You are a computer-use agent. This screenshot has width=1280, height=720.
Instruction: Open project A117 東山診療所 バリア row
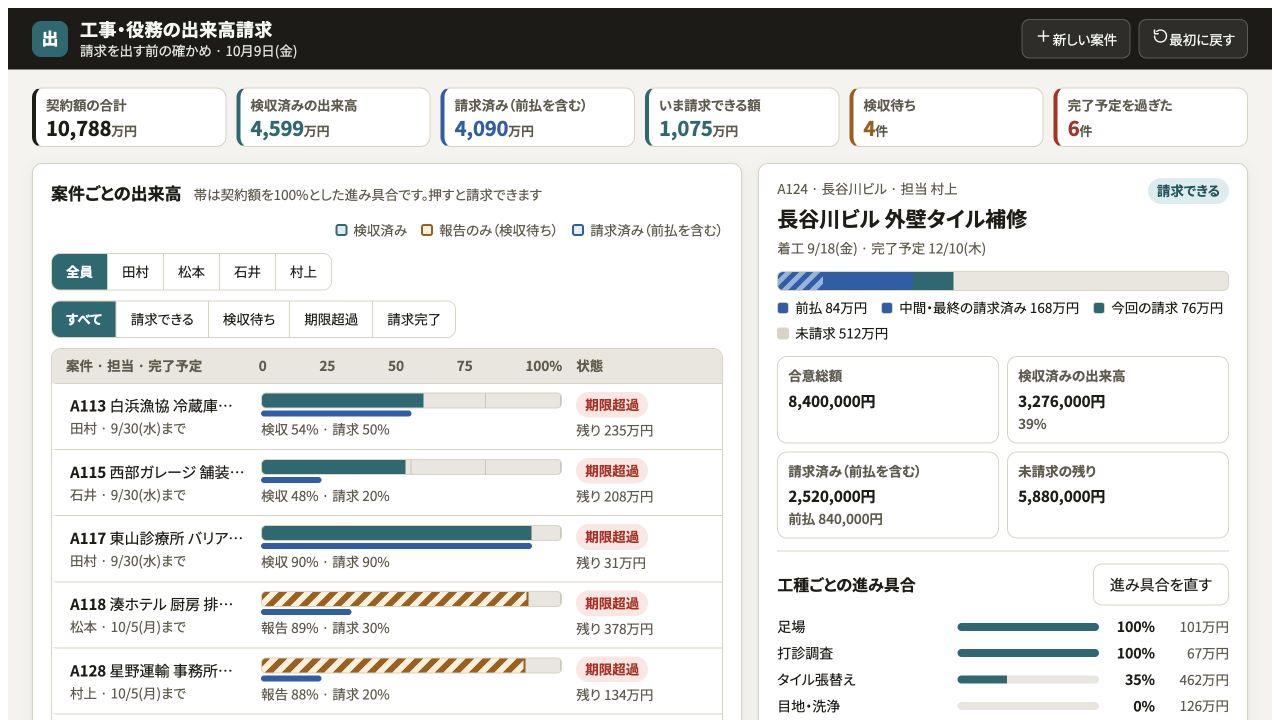[387, 549]
